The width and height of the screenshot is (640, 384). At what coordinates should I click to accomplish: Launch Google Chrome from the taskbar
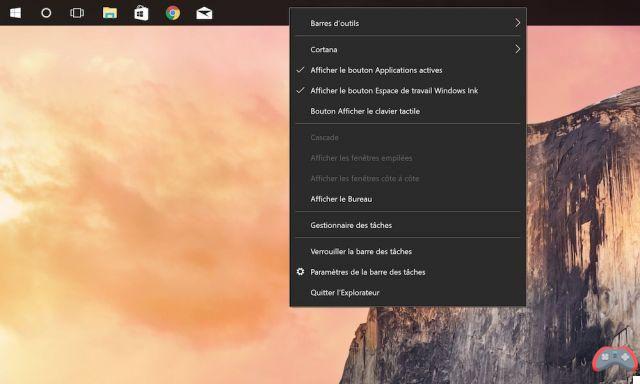pos(173,13)
